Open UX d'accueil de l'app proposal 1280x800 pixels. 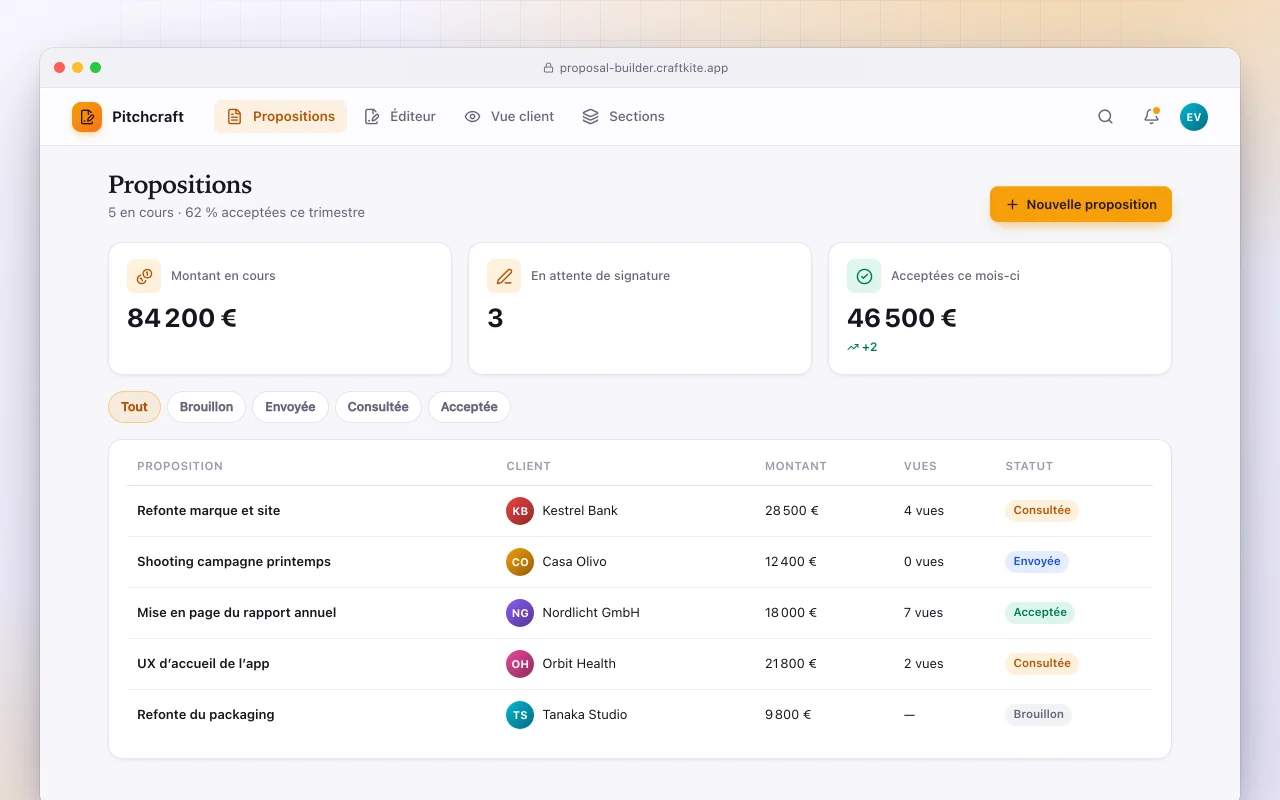coord(203,664)
